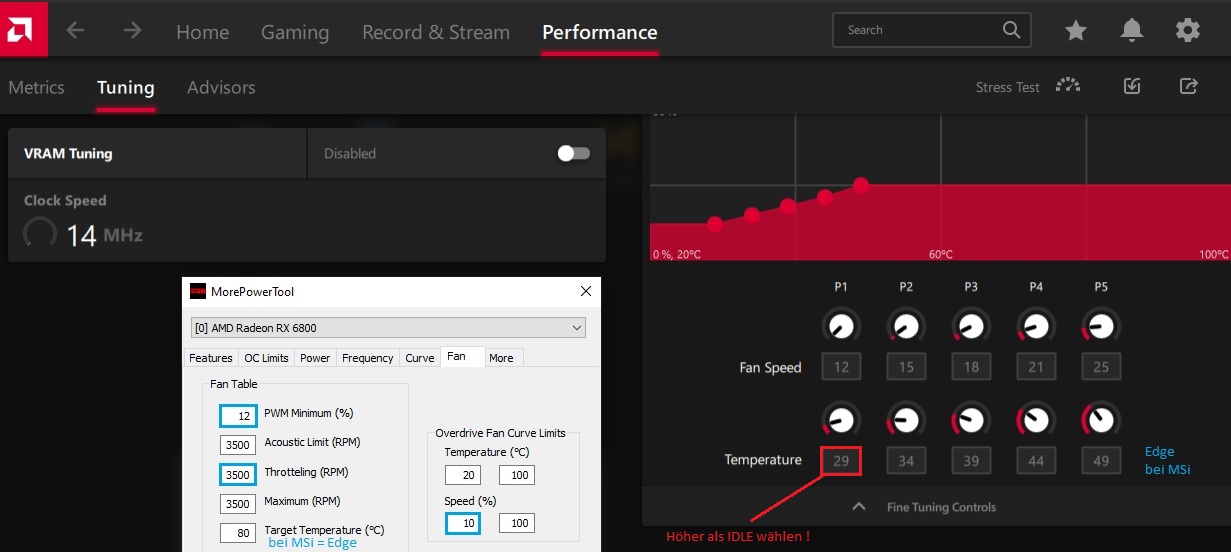This screenshot has height=552, width=1231.
Task: Click the P3 Temperature value 39
Action: click(x=971, y=460)
